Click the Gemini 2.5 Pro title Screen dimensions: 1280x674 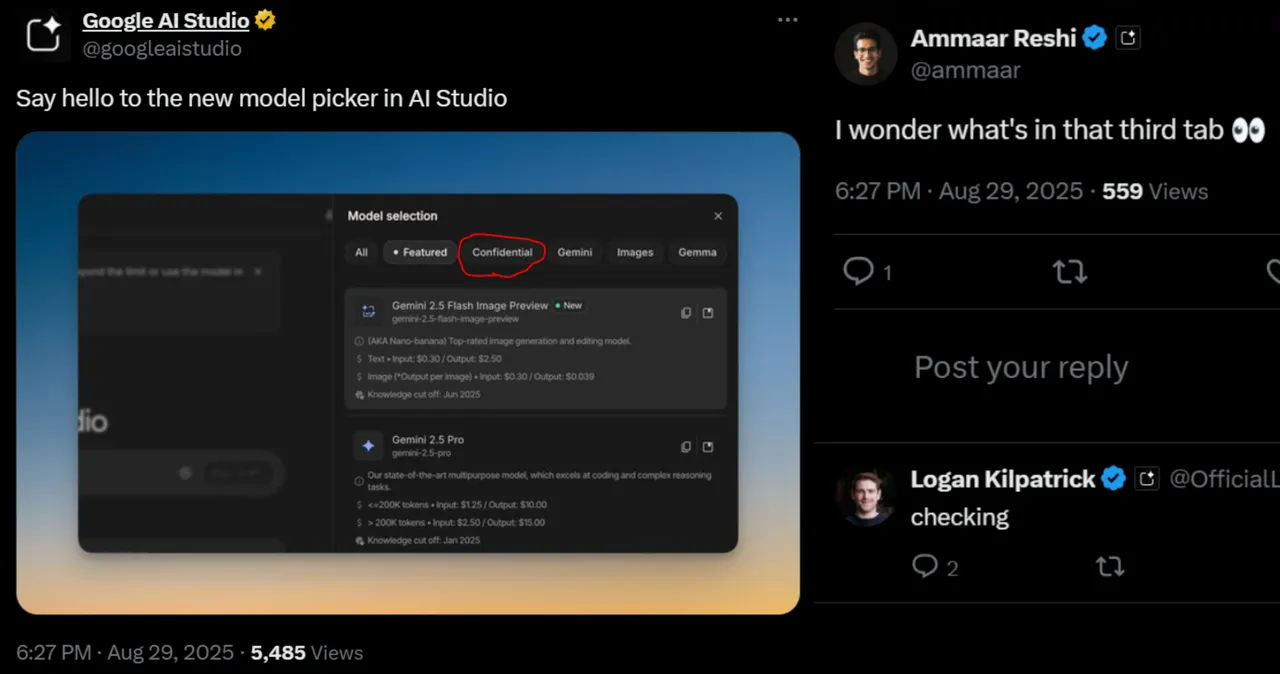coord(428,439)
